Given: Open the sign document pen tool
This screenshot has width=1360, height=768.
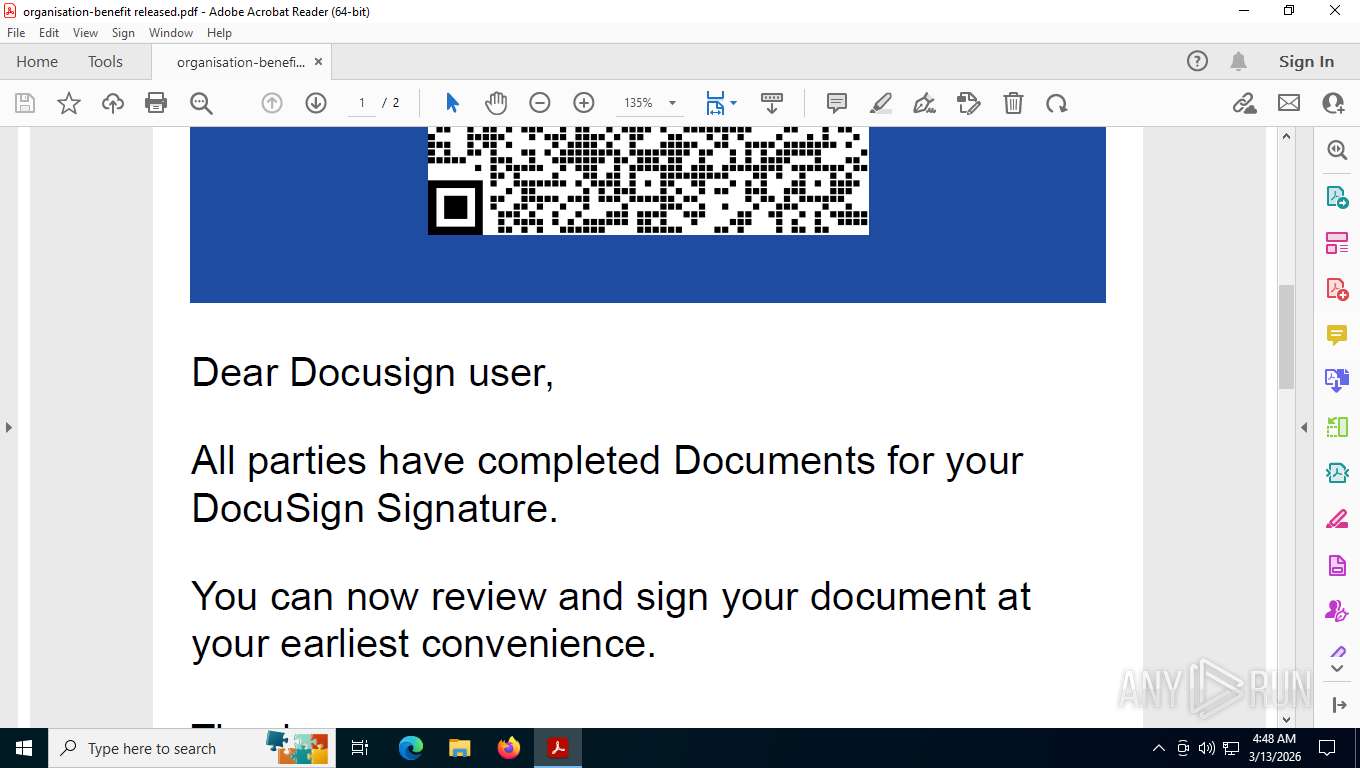Looking at the screenshot, I should (925, 103).
